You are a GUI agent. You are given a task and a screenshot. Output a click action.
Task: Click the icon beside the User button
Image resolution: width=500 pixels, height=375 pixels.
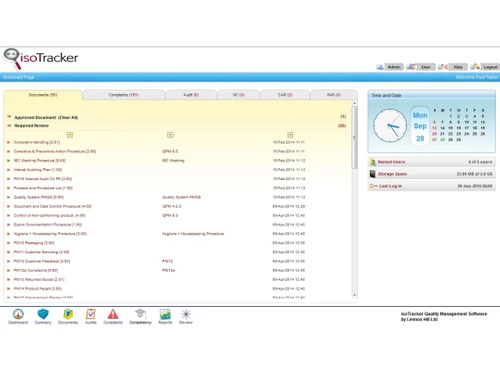pyautogui.click(x=411, y=67)
